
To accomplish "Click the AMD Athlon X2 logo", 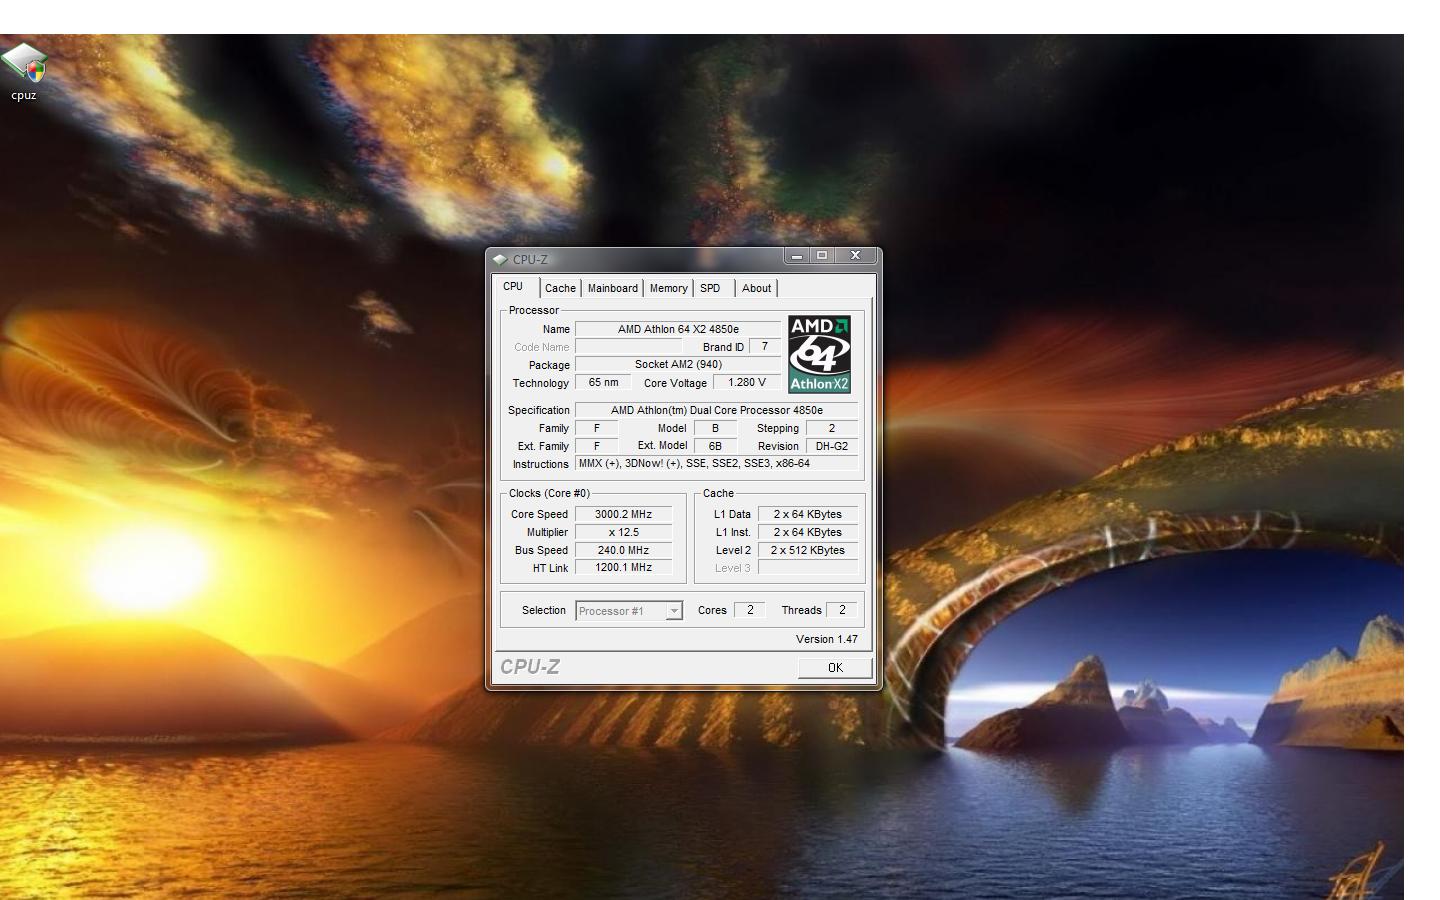I will click(x=819, y=354).
